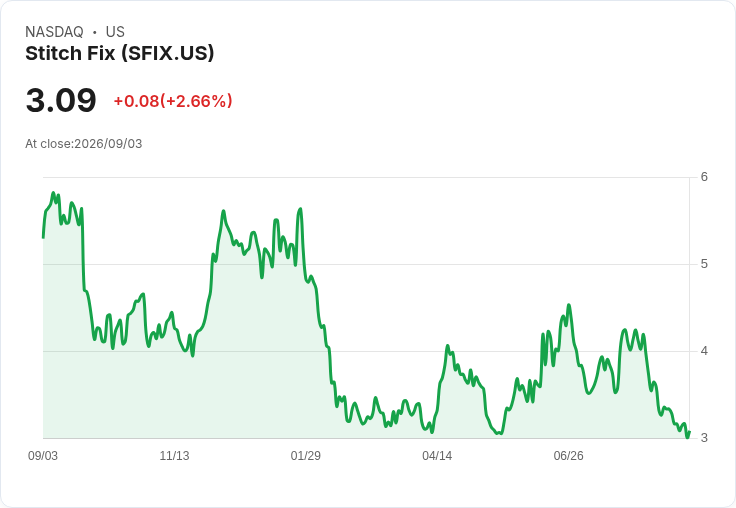Select the +0.08(+2.66%) change text
The width and height of the screenshot is (736, 508).
point(173,101)
